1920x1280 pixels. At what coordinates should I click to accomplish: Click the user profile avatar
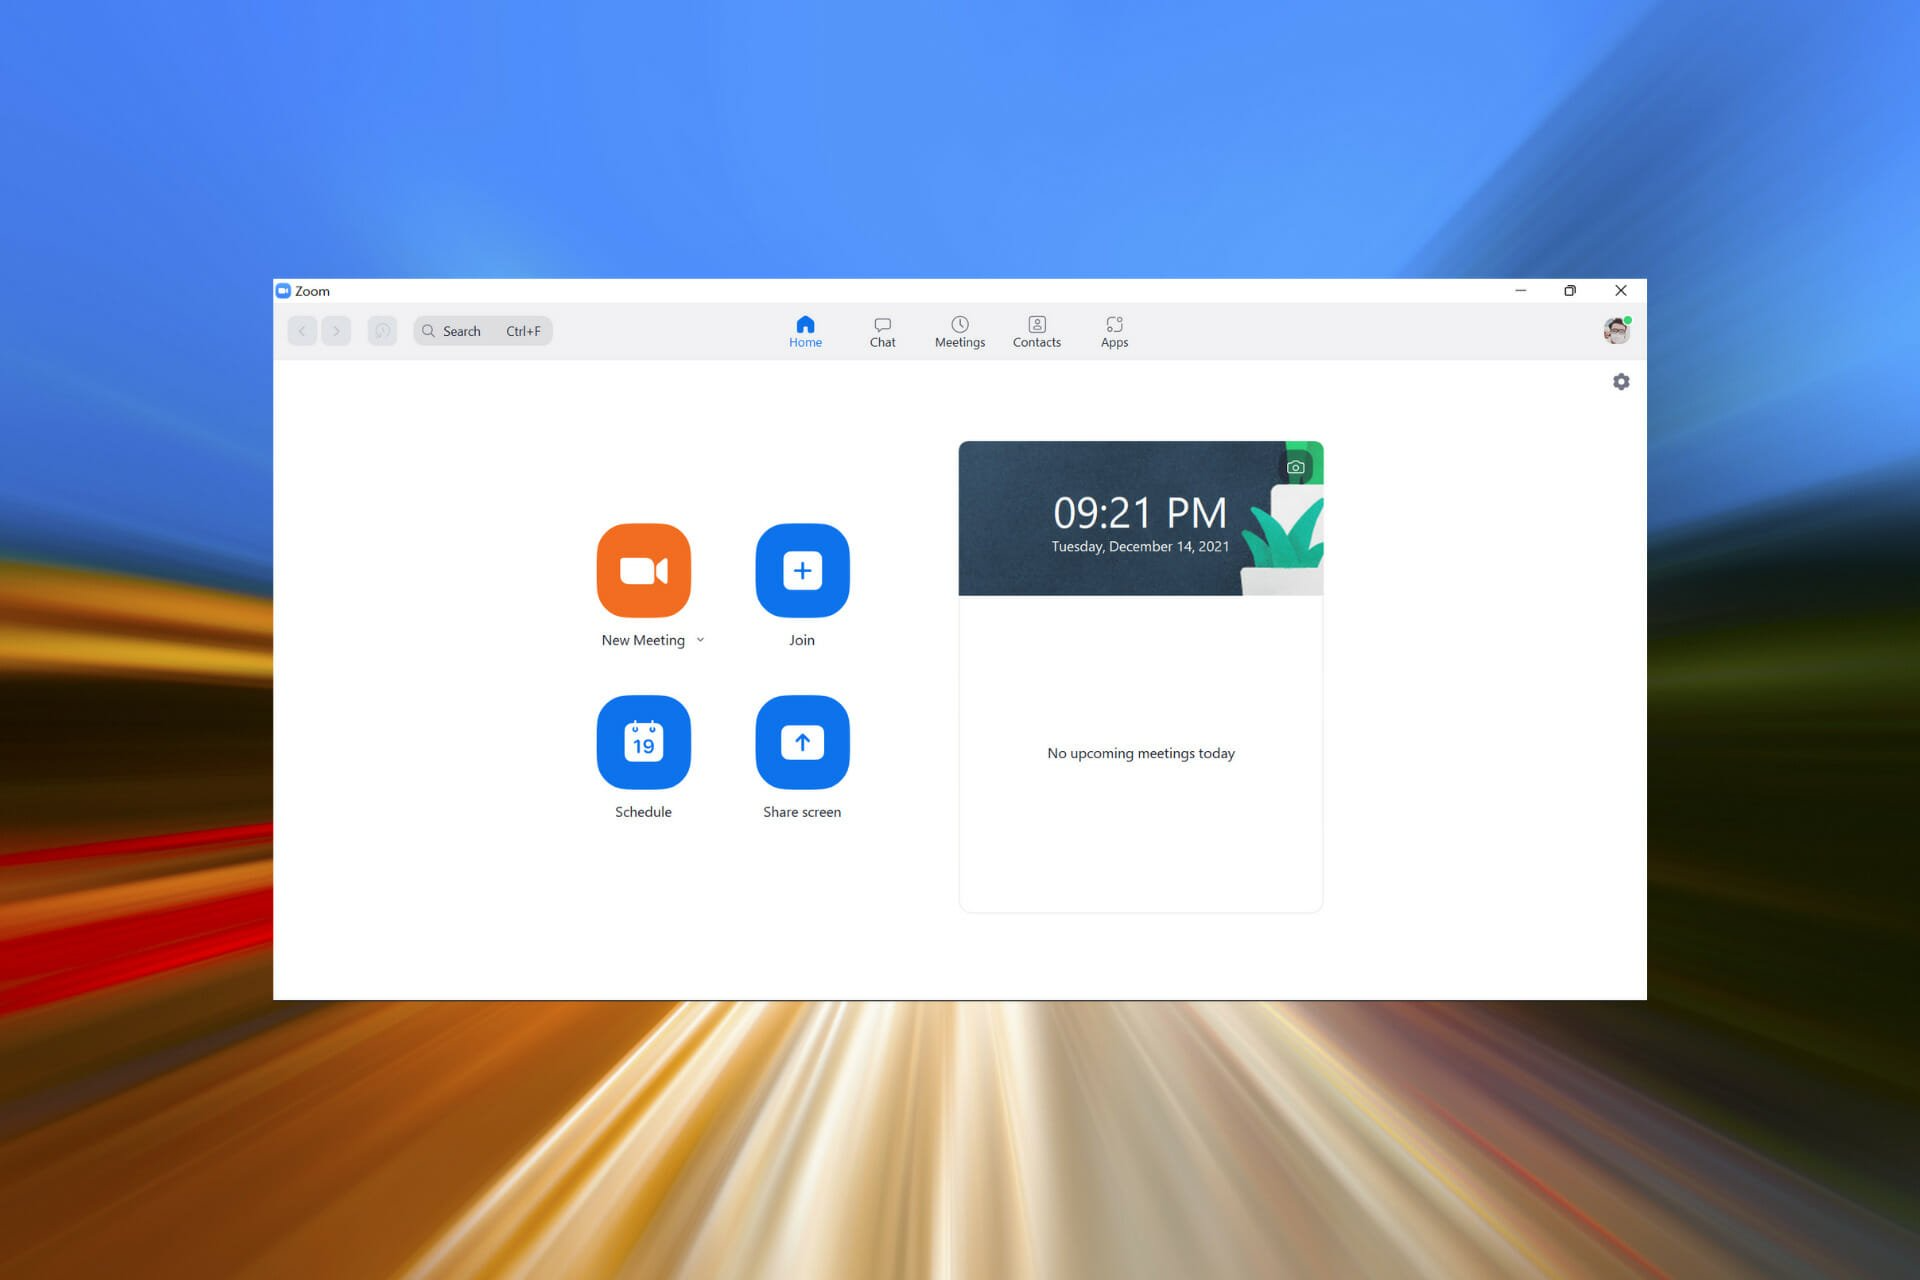tap(1616, 330)
